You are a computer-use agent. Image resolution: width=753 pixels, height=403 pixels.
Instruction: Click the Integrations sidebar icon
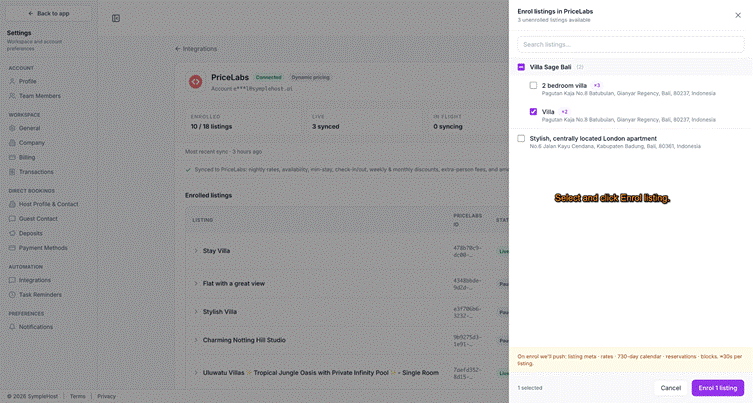pyautogui.click(x=12, y=280)
